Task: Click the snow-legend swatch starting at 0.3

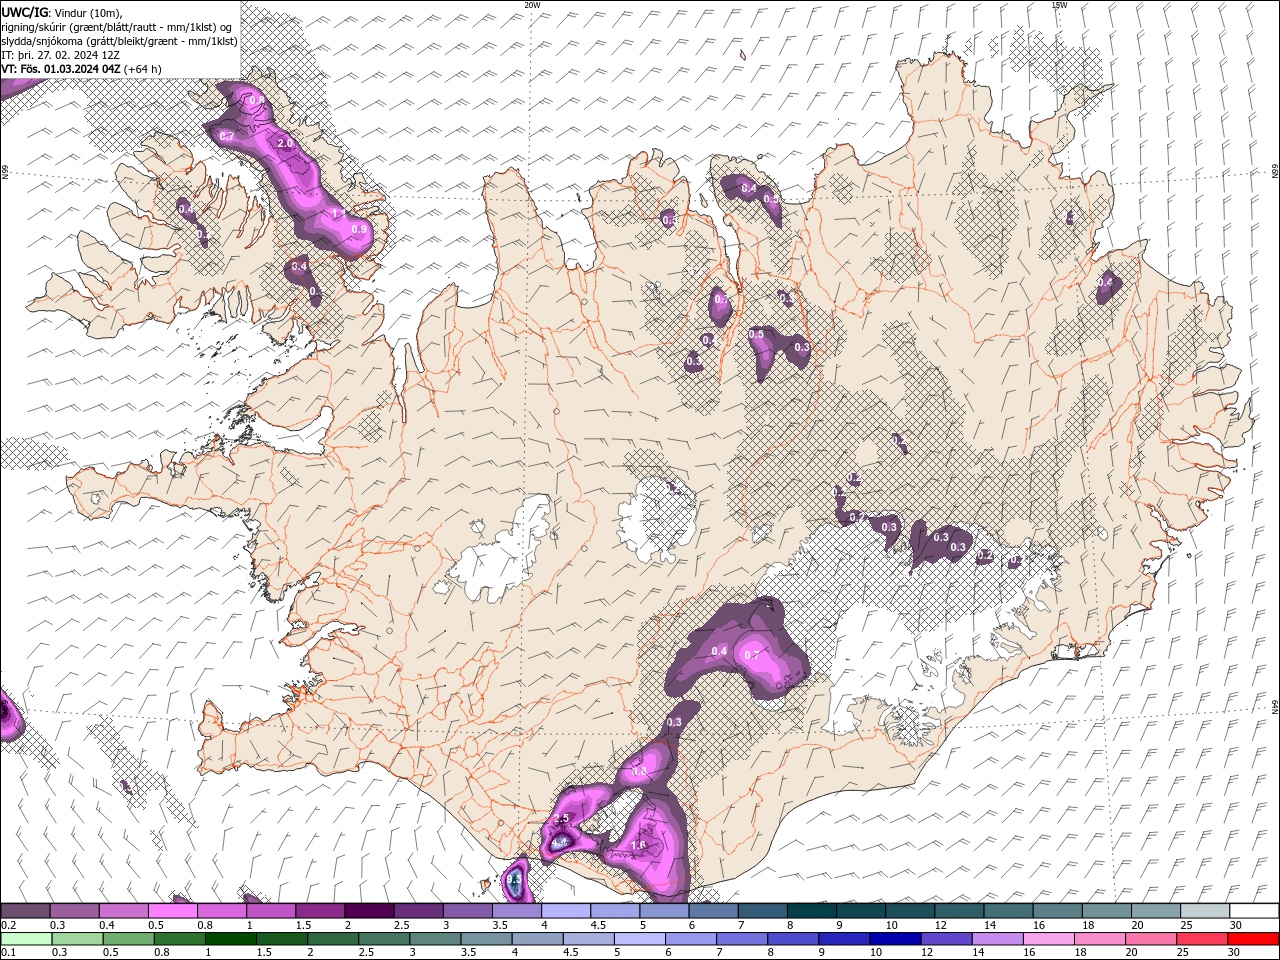Action: pos(74,911)
